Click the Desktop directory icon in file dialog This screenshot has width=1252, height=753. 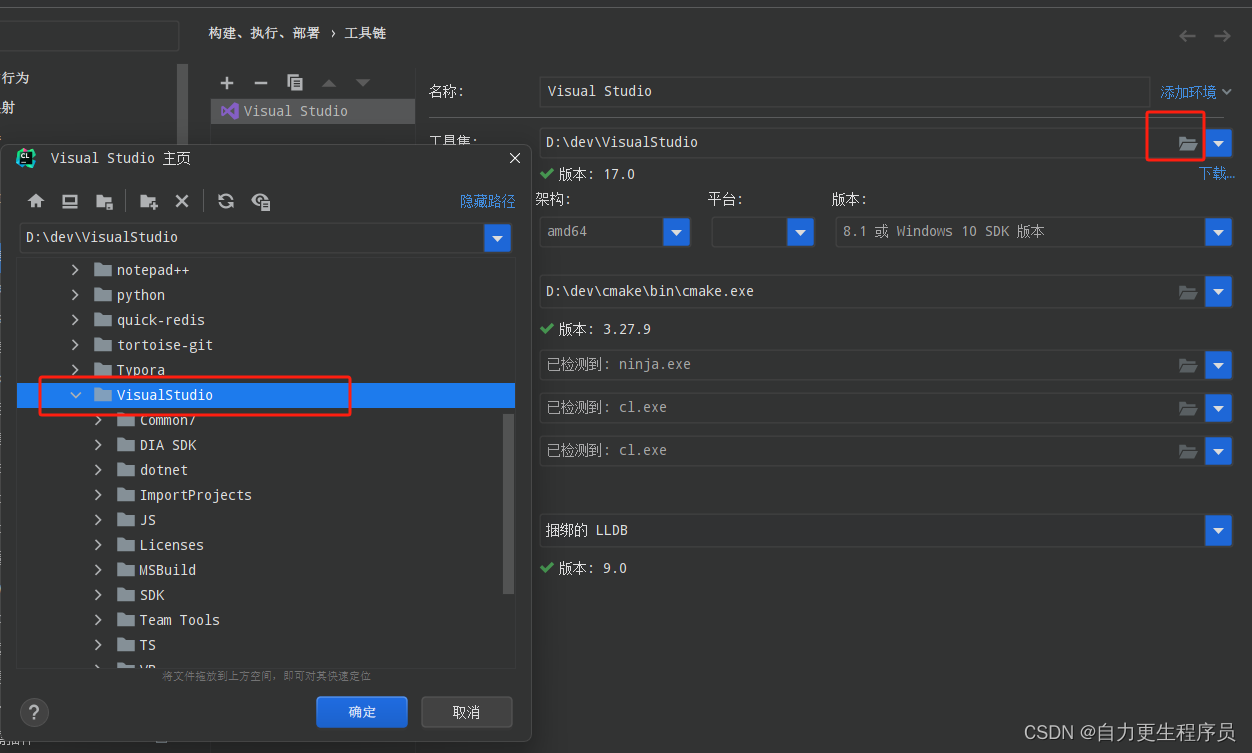70,201
